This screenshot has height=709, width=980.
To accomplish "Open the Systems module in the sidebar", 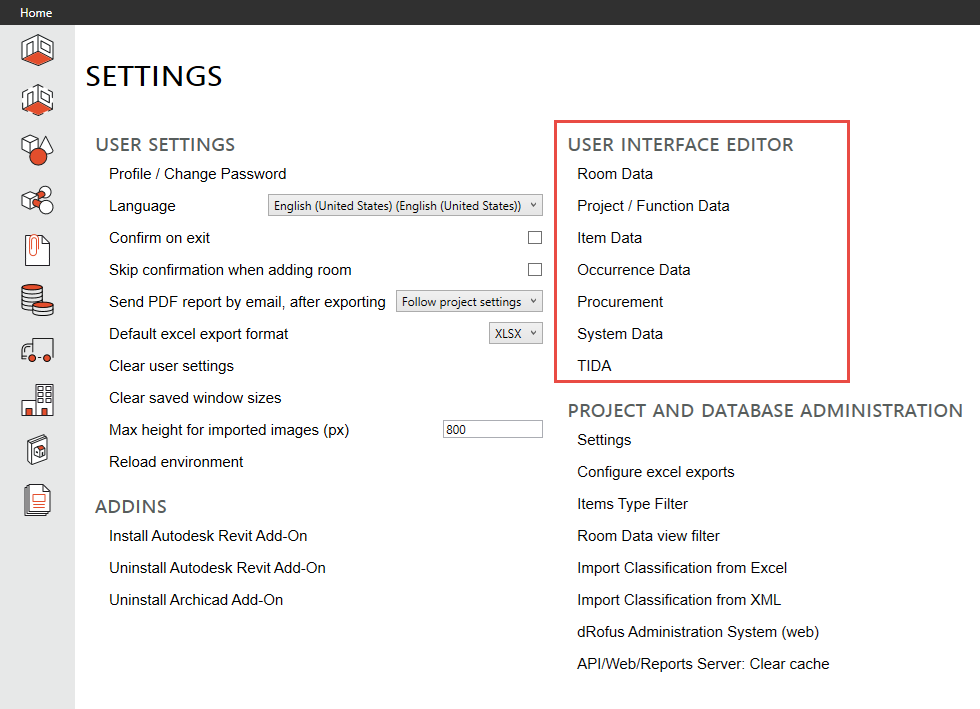I will pos(37,200).
